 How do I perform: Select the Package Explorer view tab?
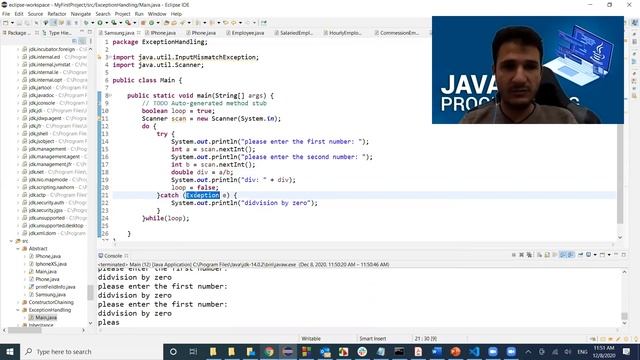pos(16,33)
